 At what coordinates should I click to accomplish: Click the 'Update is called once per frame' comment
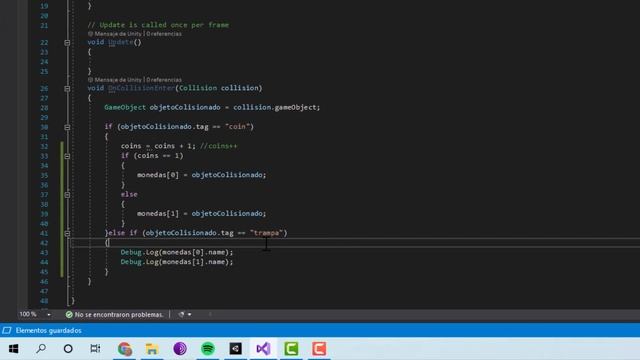[158, 25]
